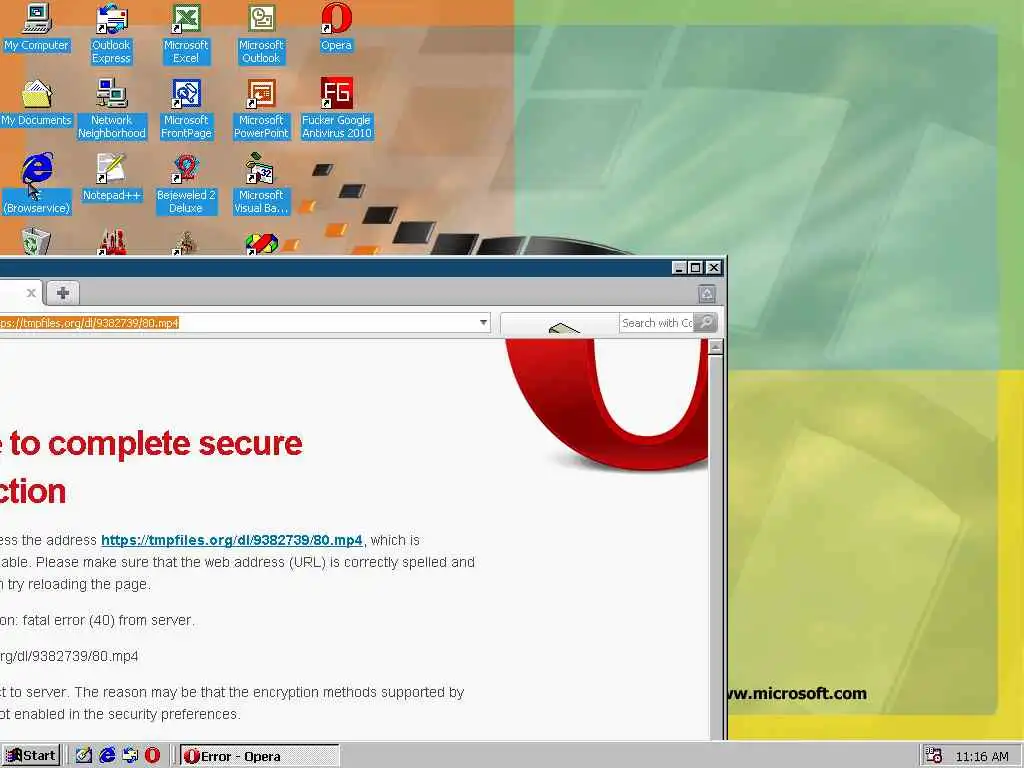Viewport: 1024px width, 768px height.
Task: Launch Opera from the quick launch bar
Action: coord(153,756)
